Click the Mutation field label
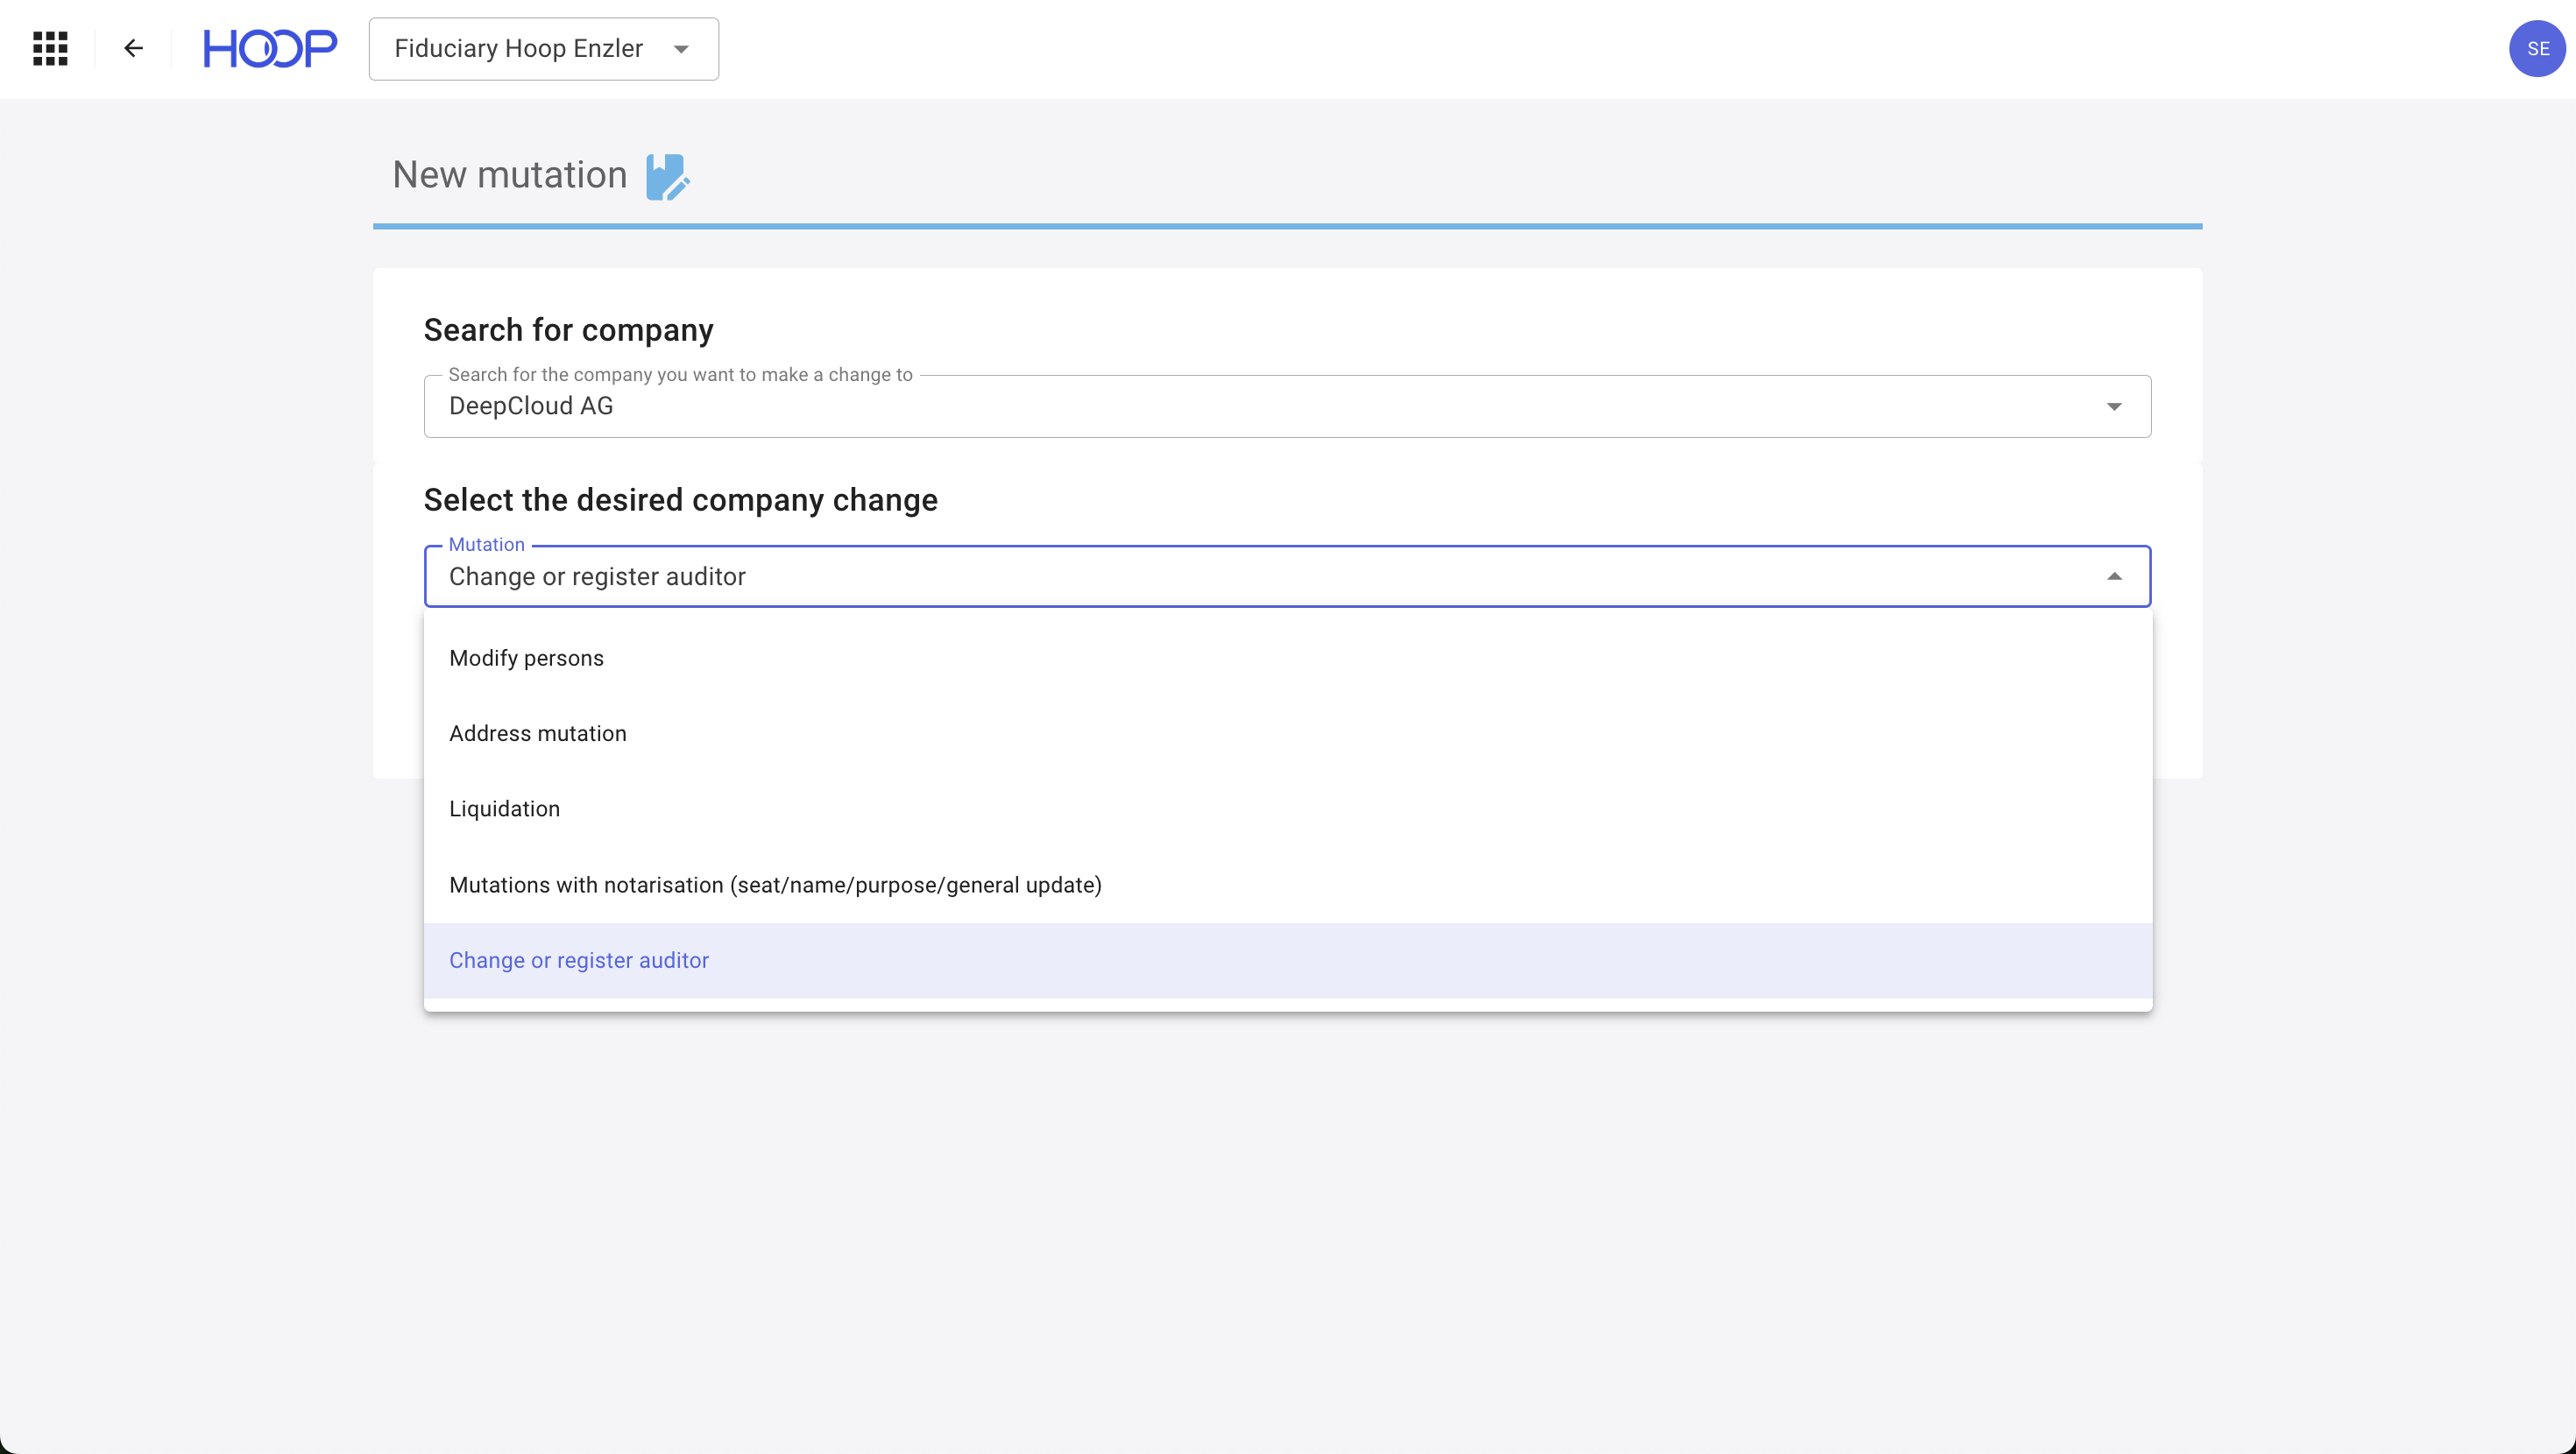 coord(486,544)
